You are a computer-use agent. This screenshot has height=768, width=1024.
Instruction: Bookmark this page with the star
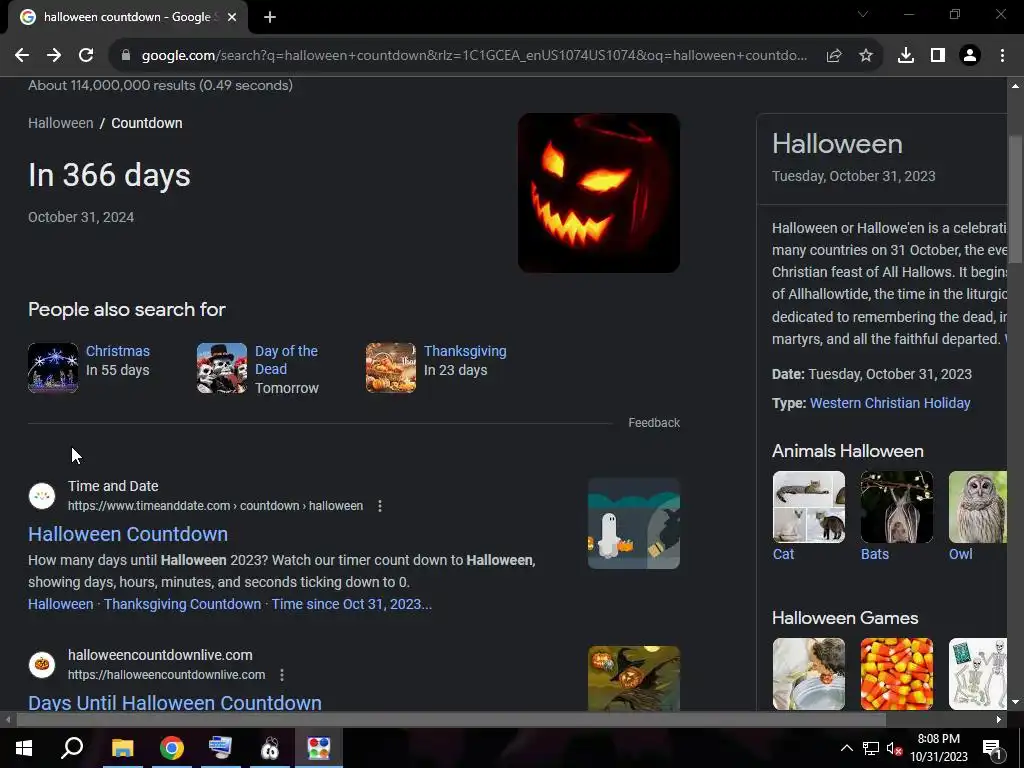(866, 56)
